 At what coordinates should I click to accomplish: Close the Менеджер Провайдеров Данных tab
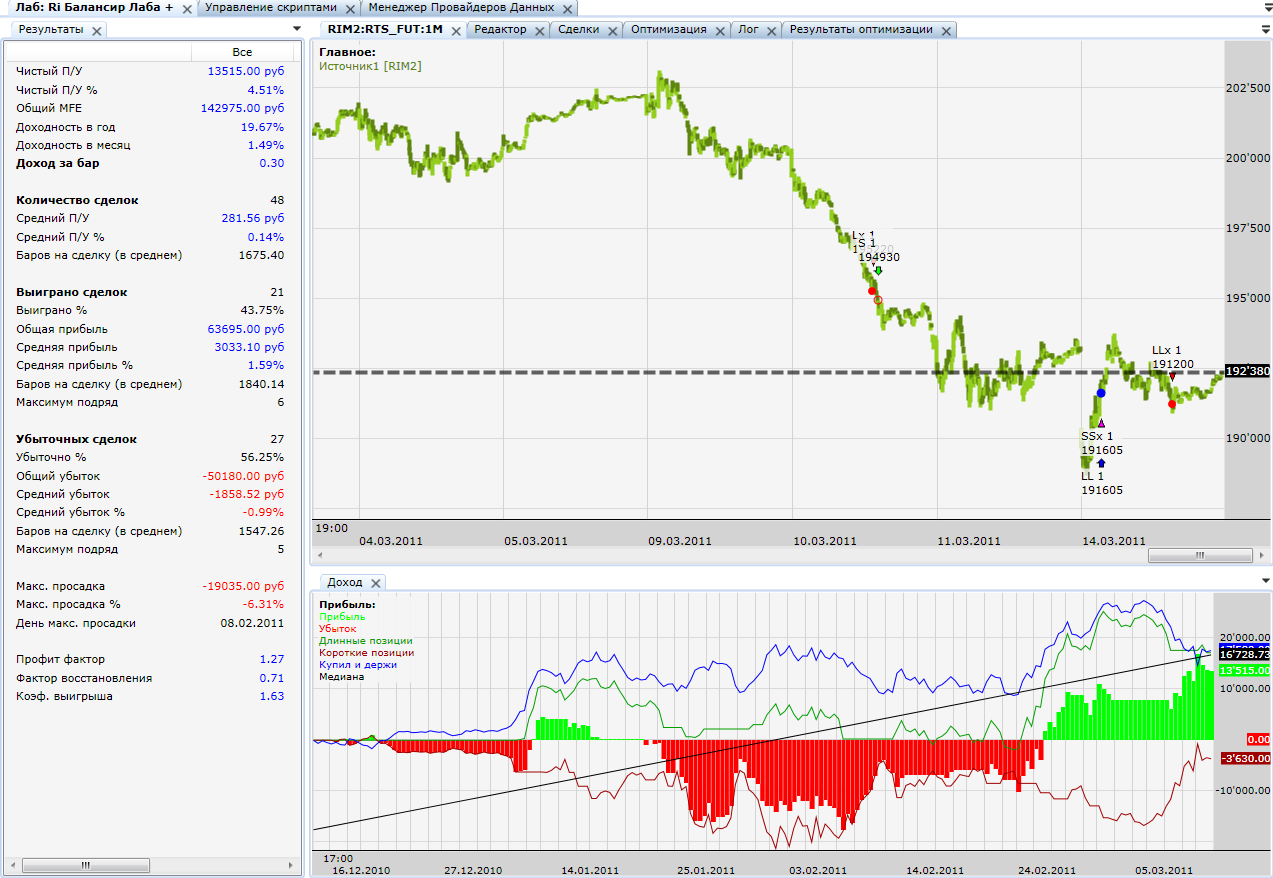569,8
